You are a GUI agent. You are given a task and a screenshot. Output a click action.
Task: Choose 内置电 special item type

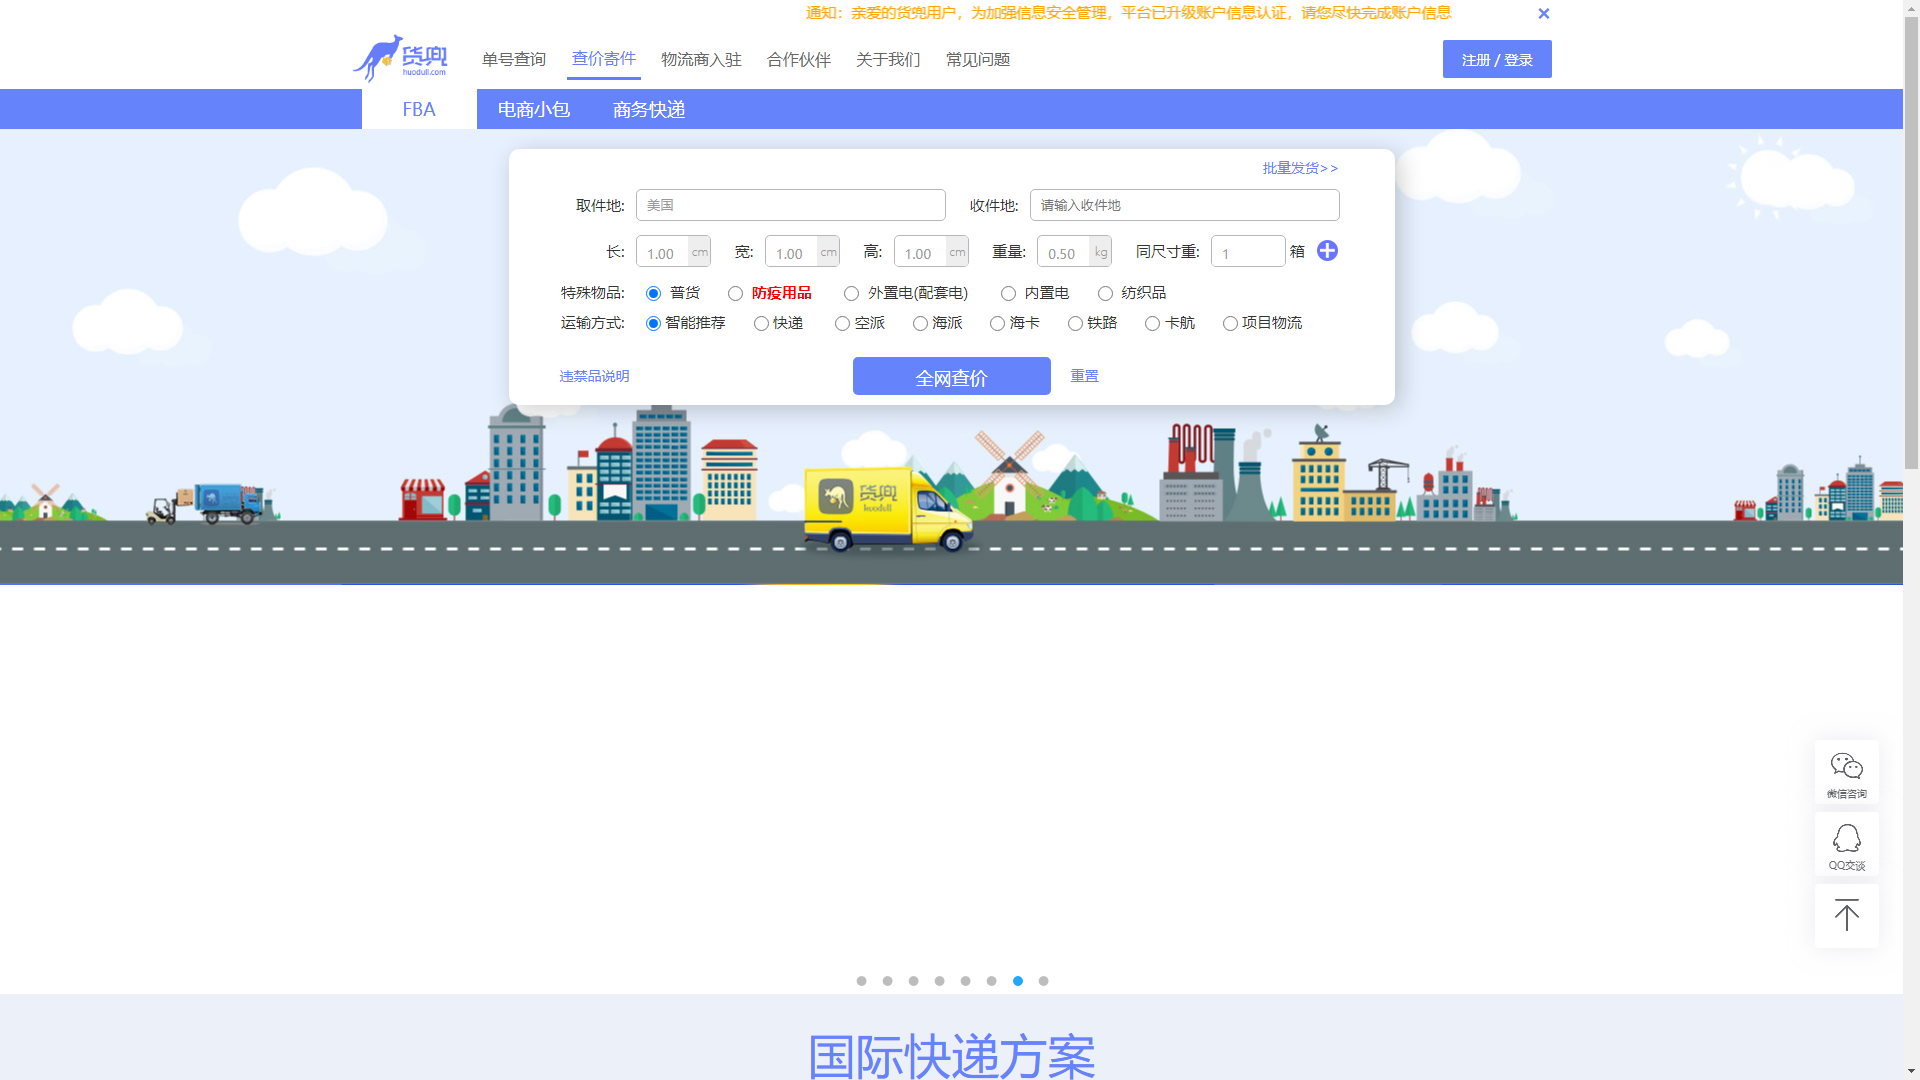[x=1008, y=293]
